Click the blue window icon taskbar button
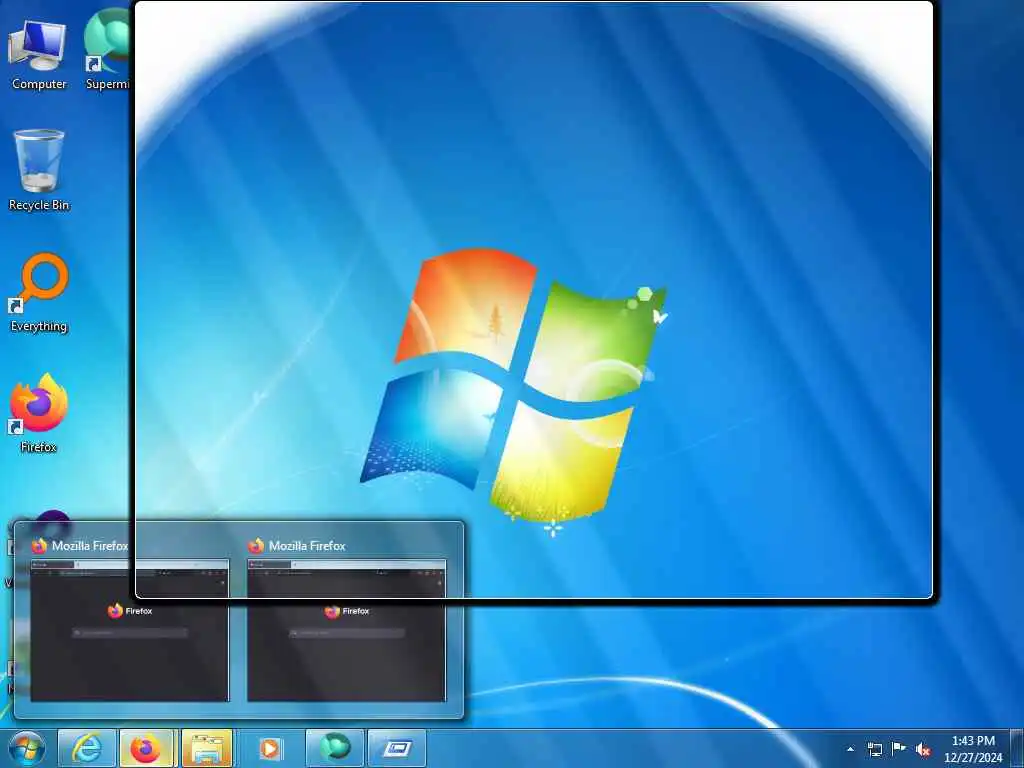1024x768 pixels. [396, 748]
